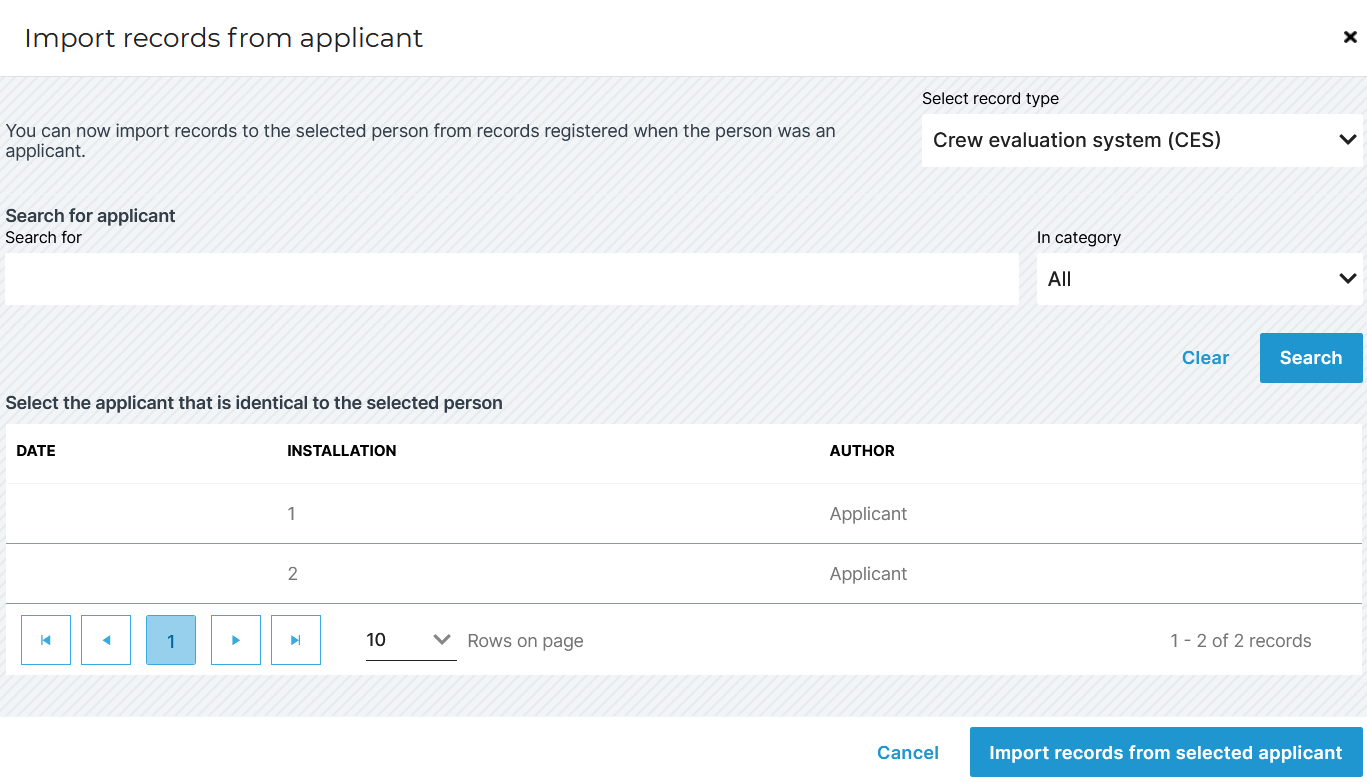Clear the search criteria
Screen dimensions: 1367x782
[1205, 357]
